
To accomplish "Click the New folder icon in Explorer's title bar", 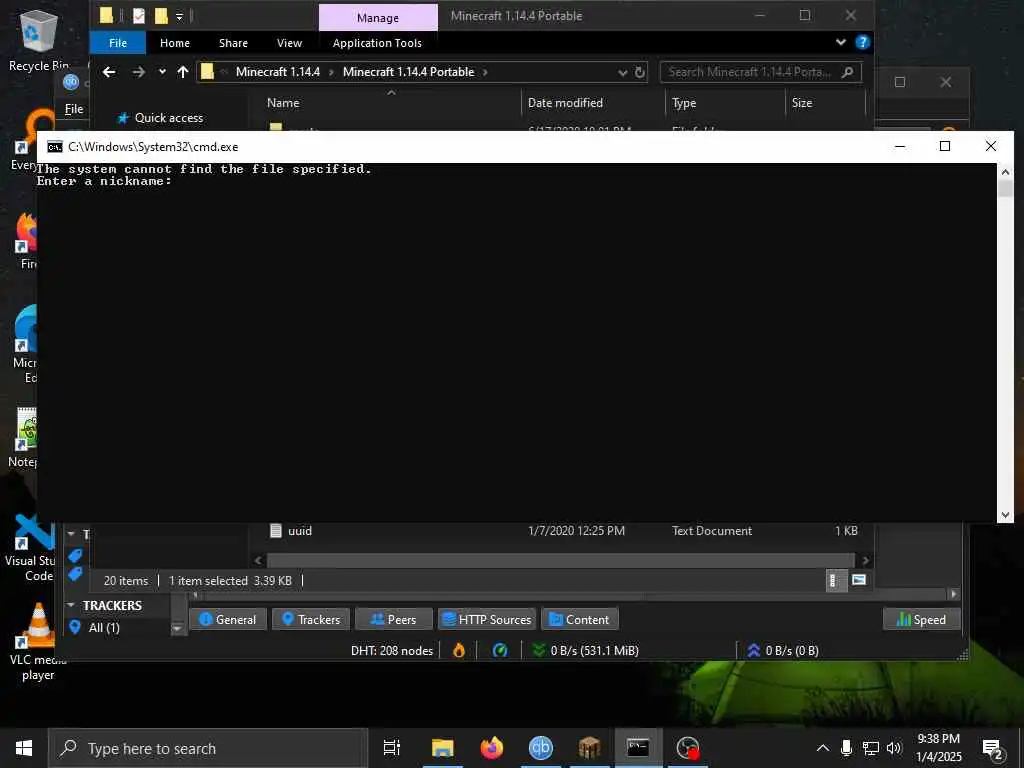I will point(161,16).
